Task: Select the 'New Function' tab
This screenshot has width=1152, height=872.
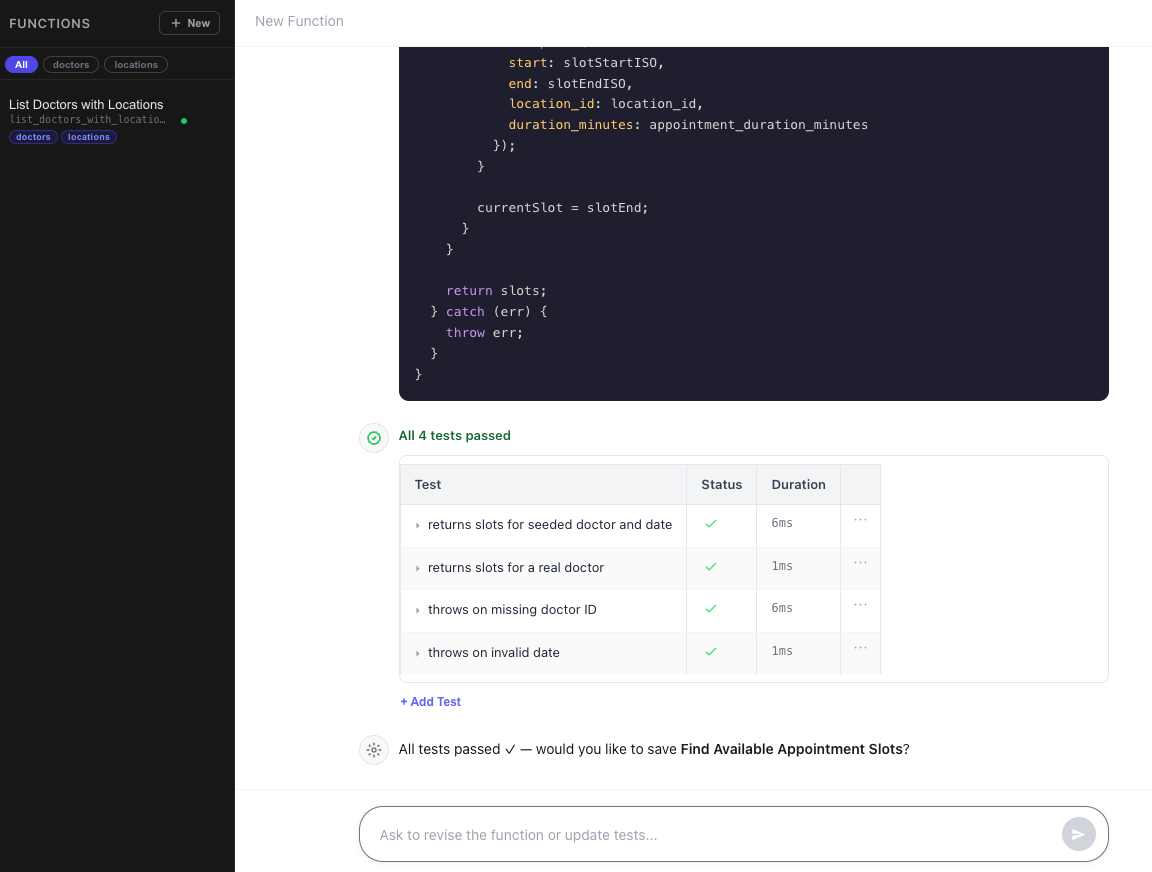Action: 299,21
